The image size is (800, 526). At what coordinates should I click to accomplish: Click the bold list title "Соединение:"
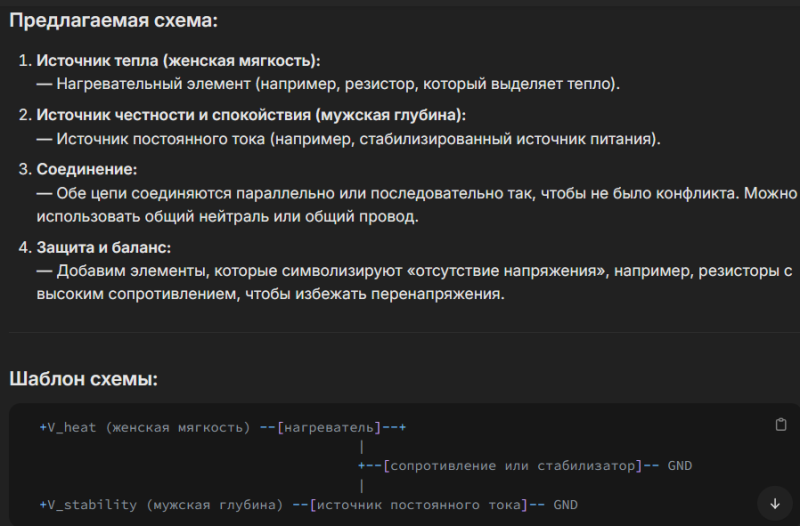pos(87,169)
